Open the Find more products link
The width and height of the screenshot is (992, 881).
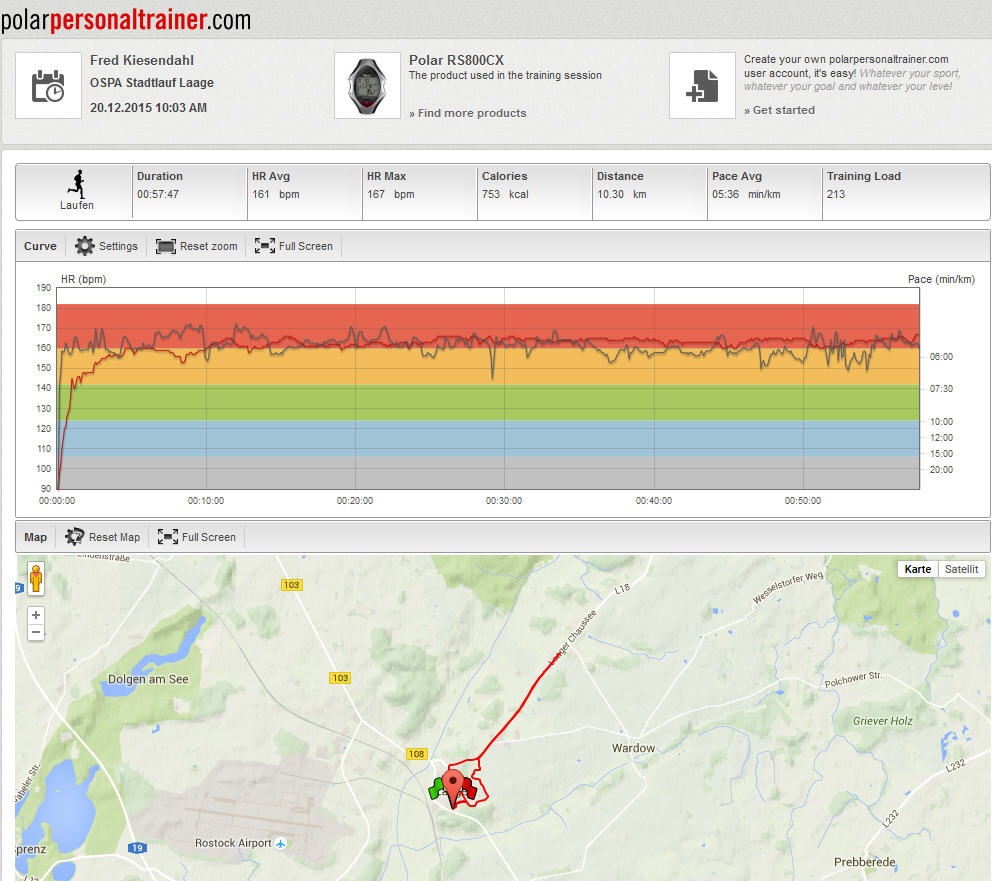tap(468, 113)
